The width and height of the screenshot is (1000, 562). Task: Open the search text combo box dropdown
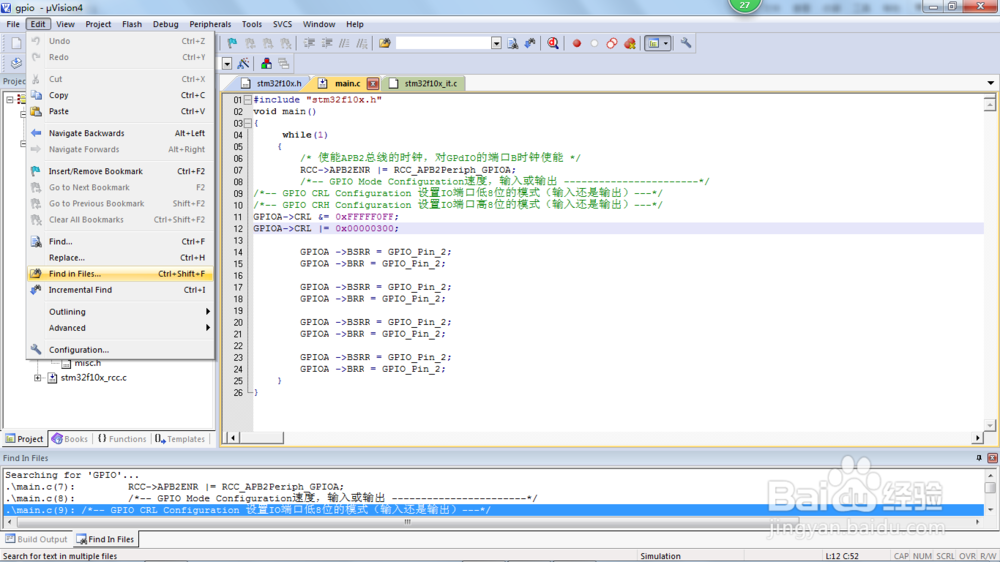point(496,43)
